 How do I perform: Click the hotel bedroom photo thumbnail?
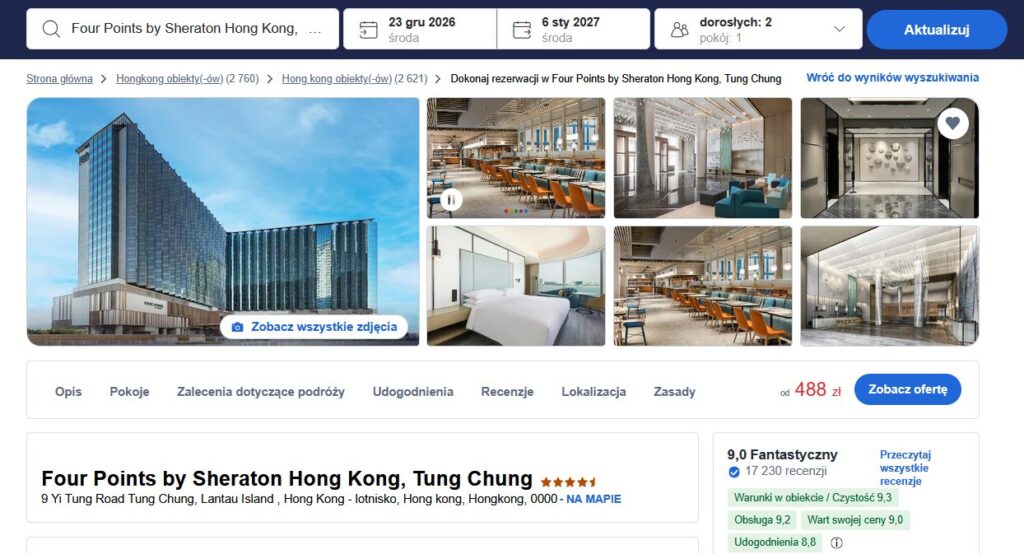tap(516, 285)
